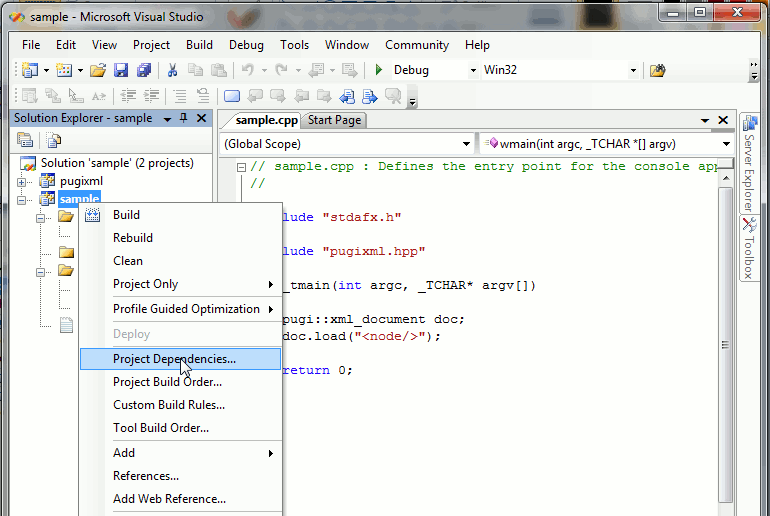Click the Open File folder icon
The width and height of the screenshot is (770, 516).
pyautogui.click(x=97, y=70)
